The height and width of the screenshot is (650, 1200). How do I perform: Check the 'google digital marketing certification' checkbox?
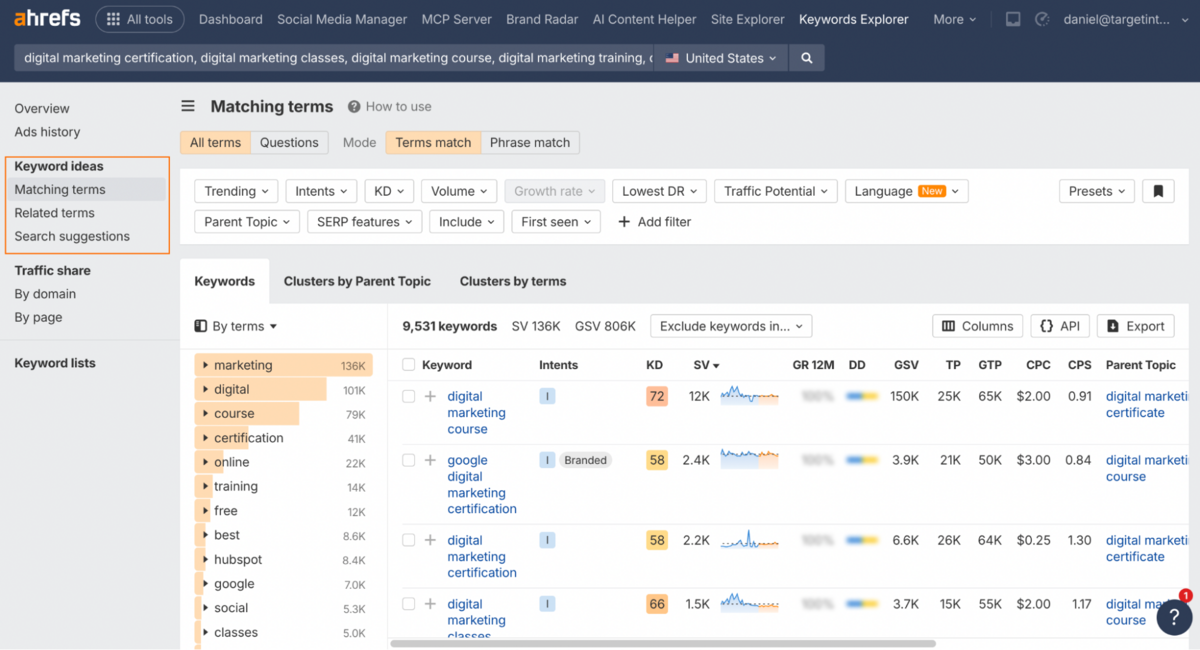pos(408,461)
